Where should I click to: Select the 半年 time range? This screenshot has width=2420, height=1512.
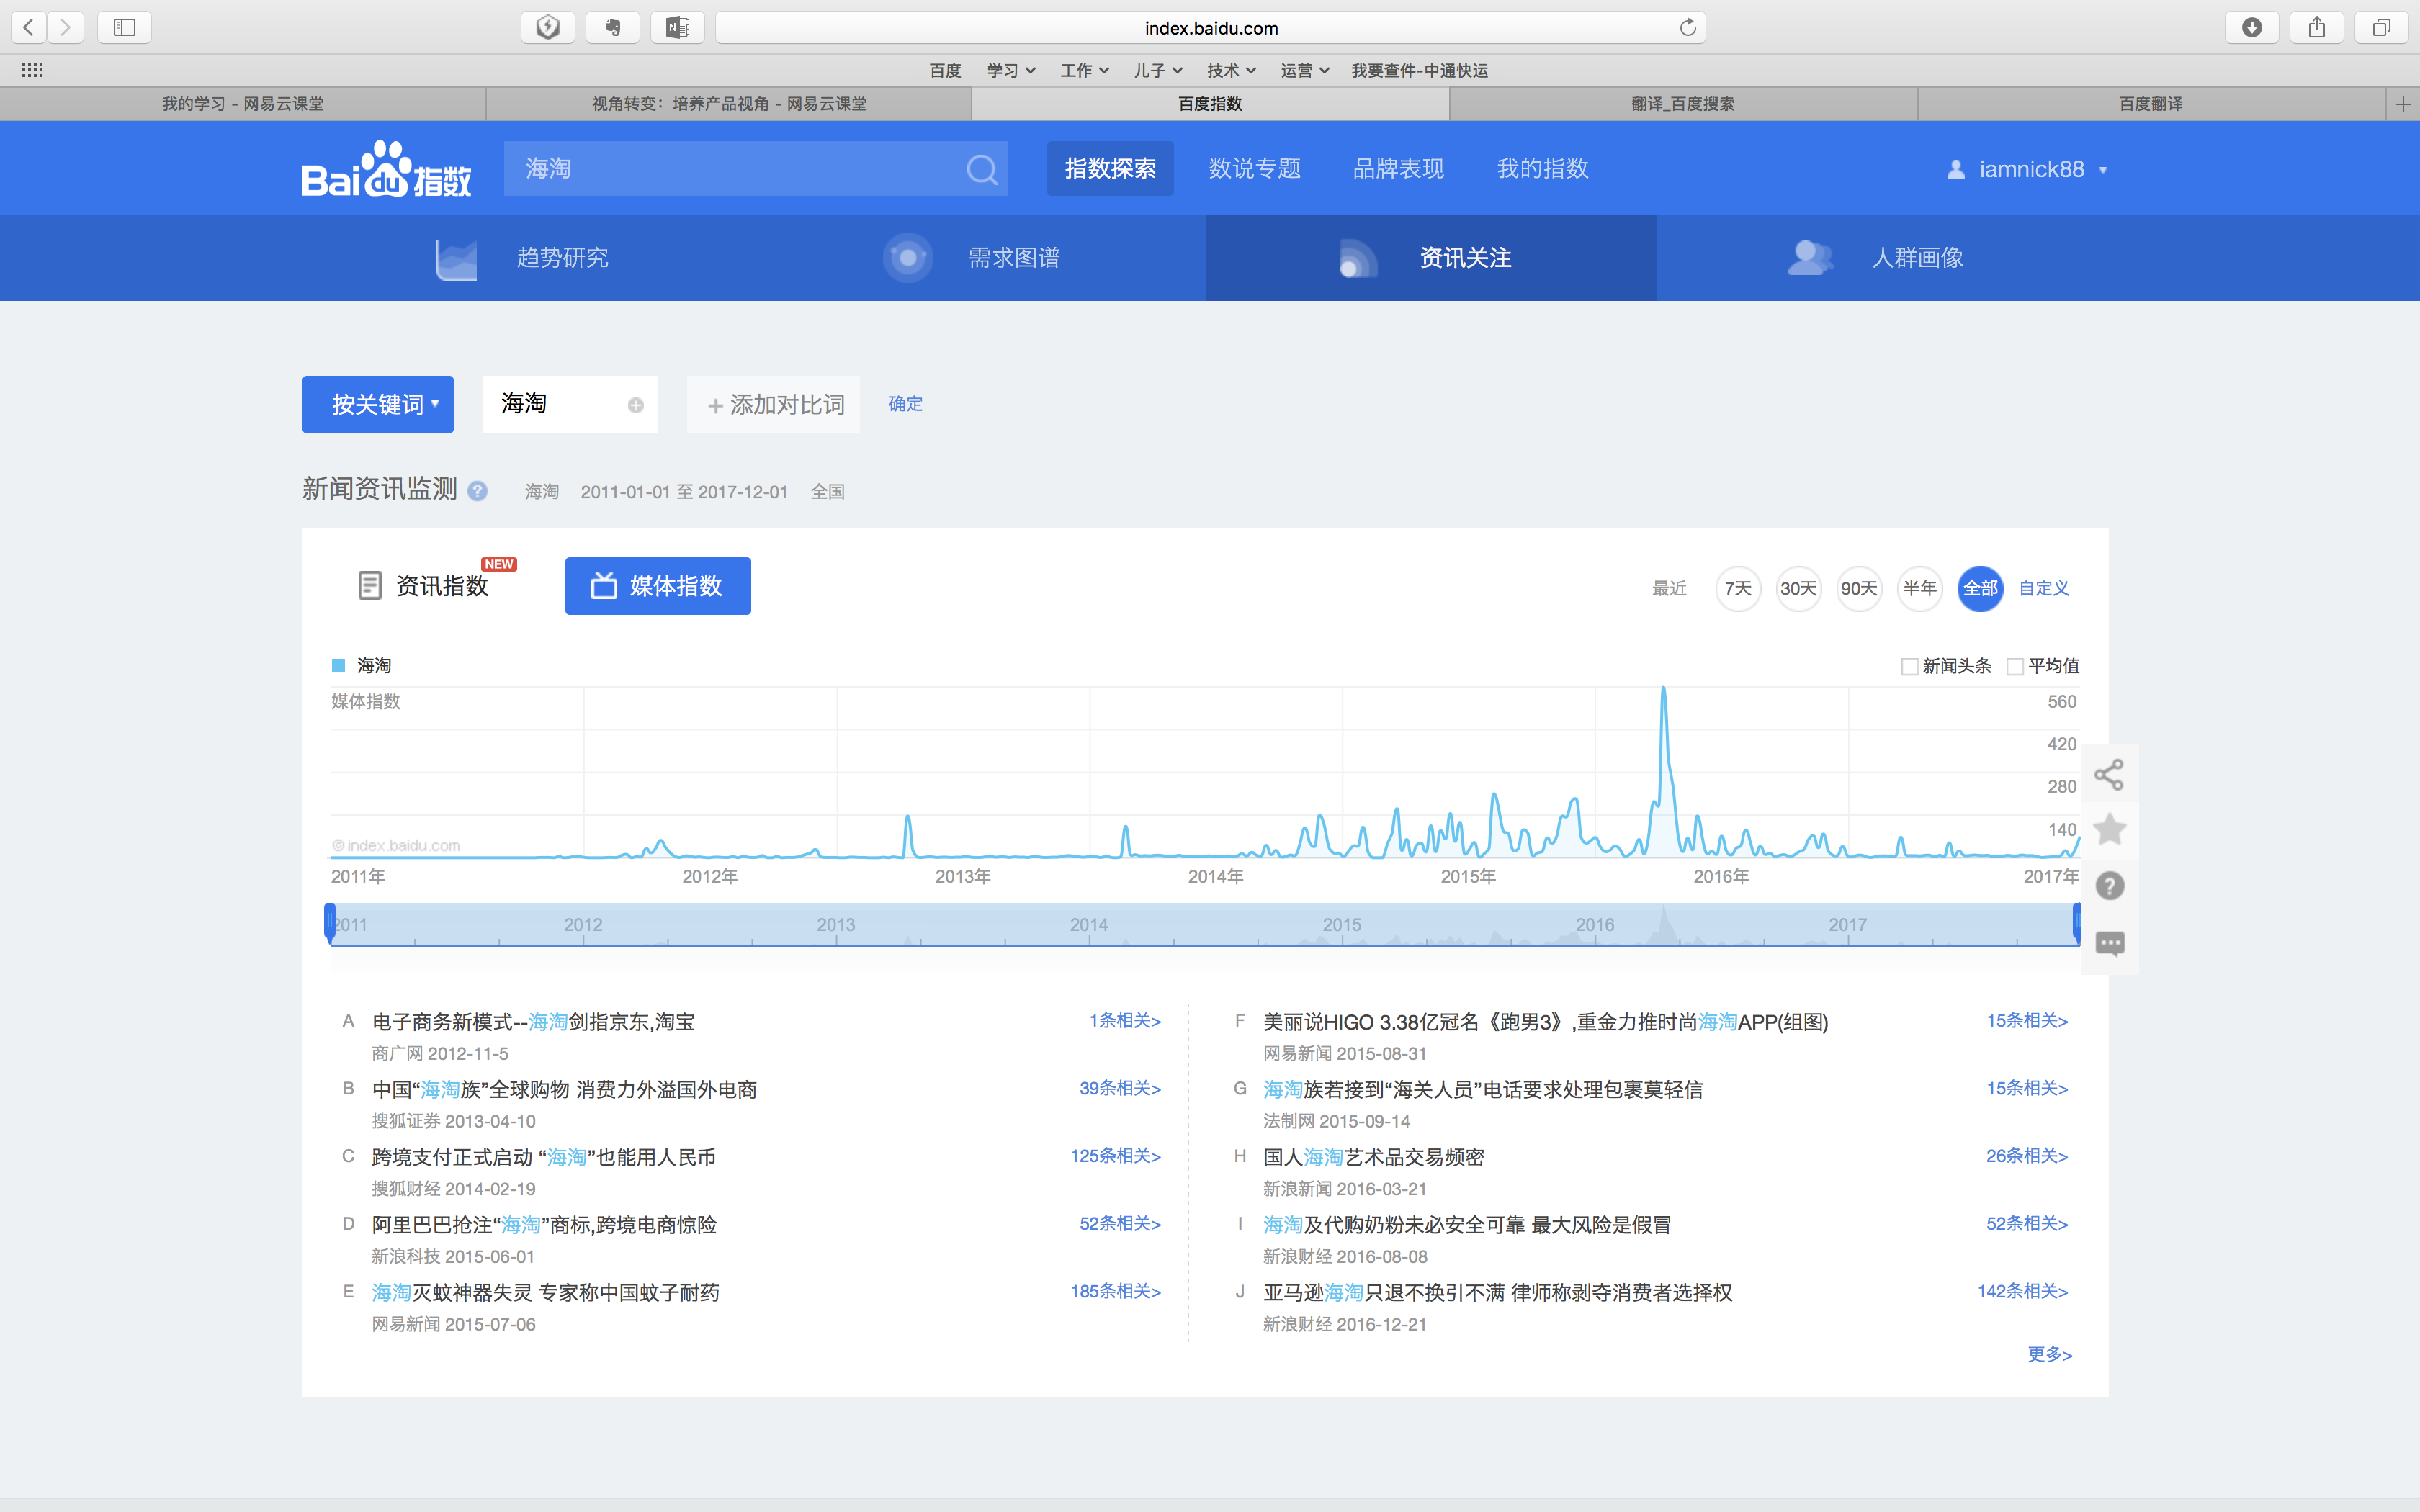(1919, 588)
